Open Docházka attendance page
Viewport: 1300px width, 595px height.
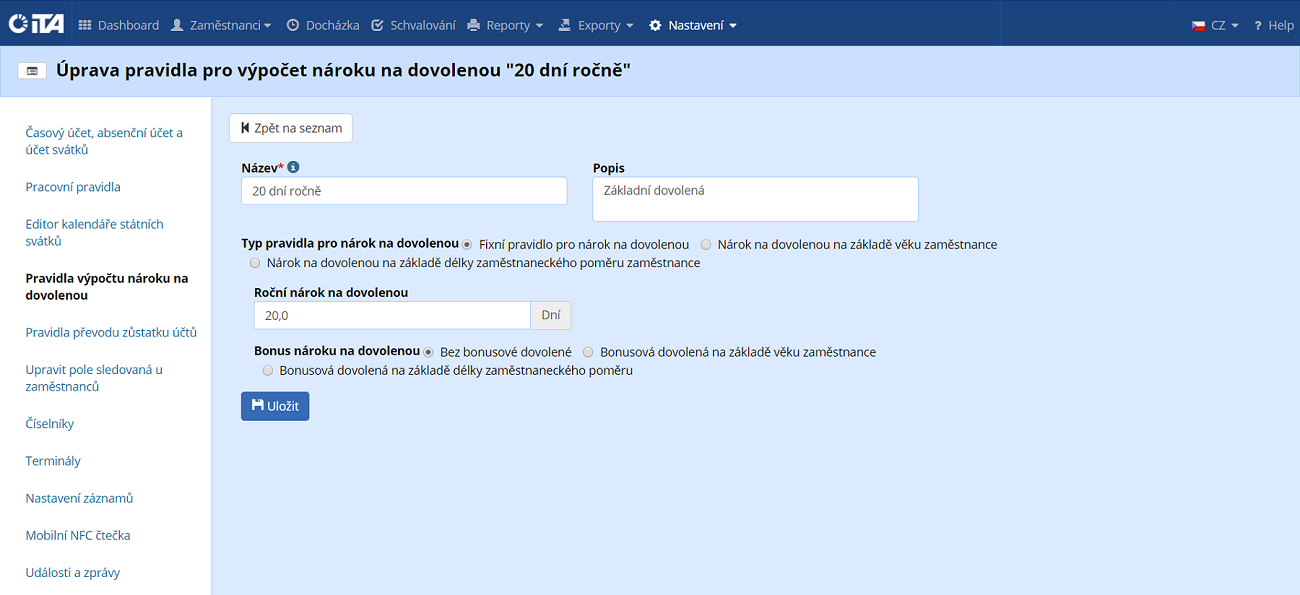[322, 25]
